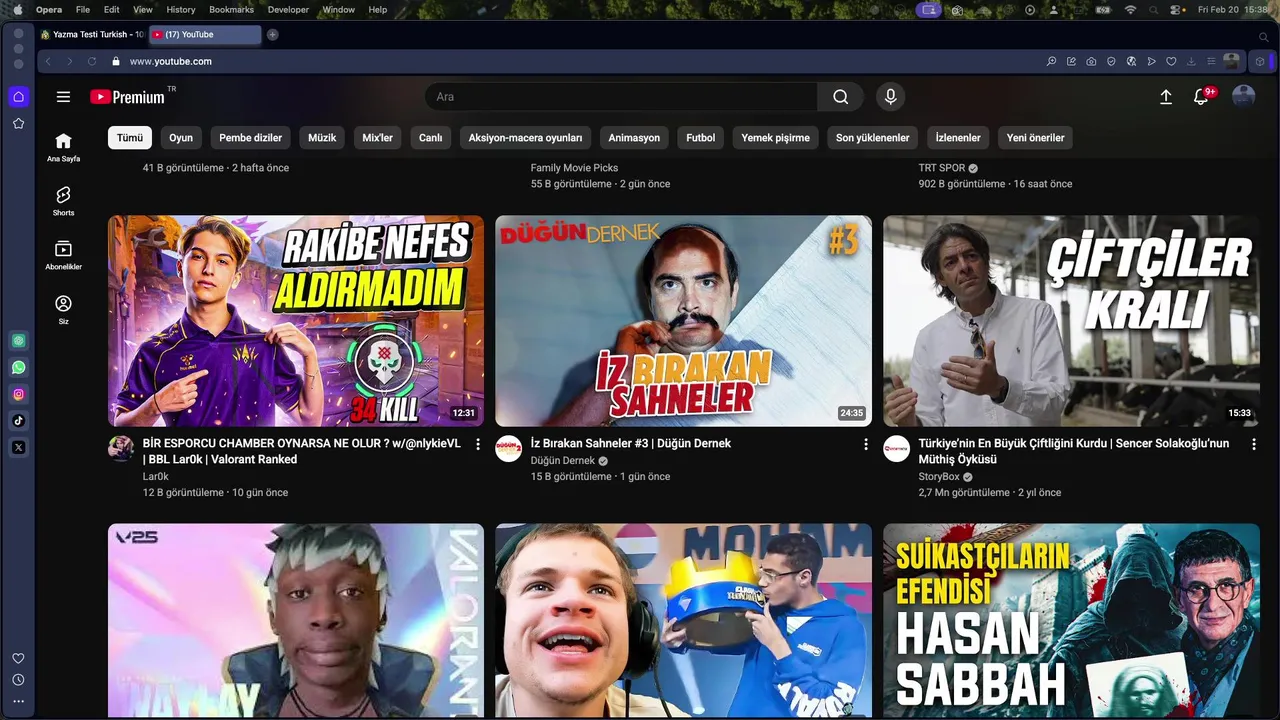The width and height of the screenshot is (1280, 720).
Task: Go to YouTube Premium home via logo
Action: click(x=127, y=97)
